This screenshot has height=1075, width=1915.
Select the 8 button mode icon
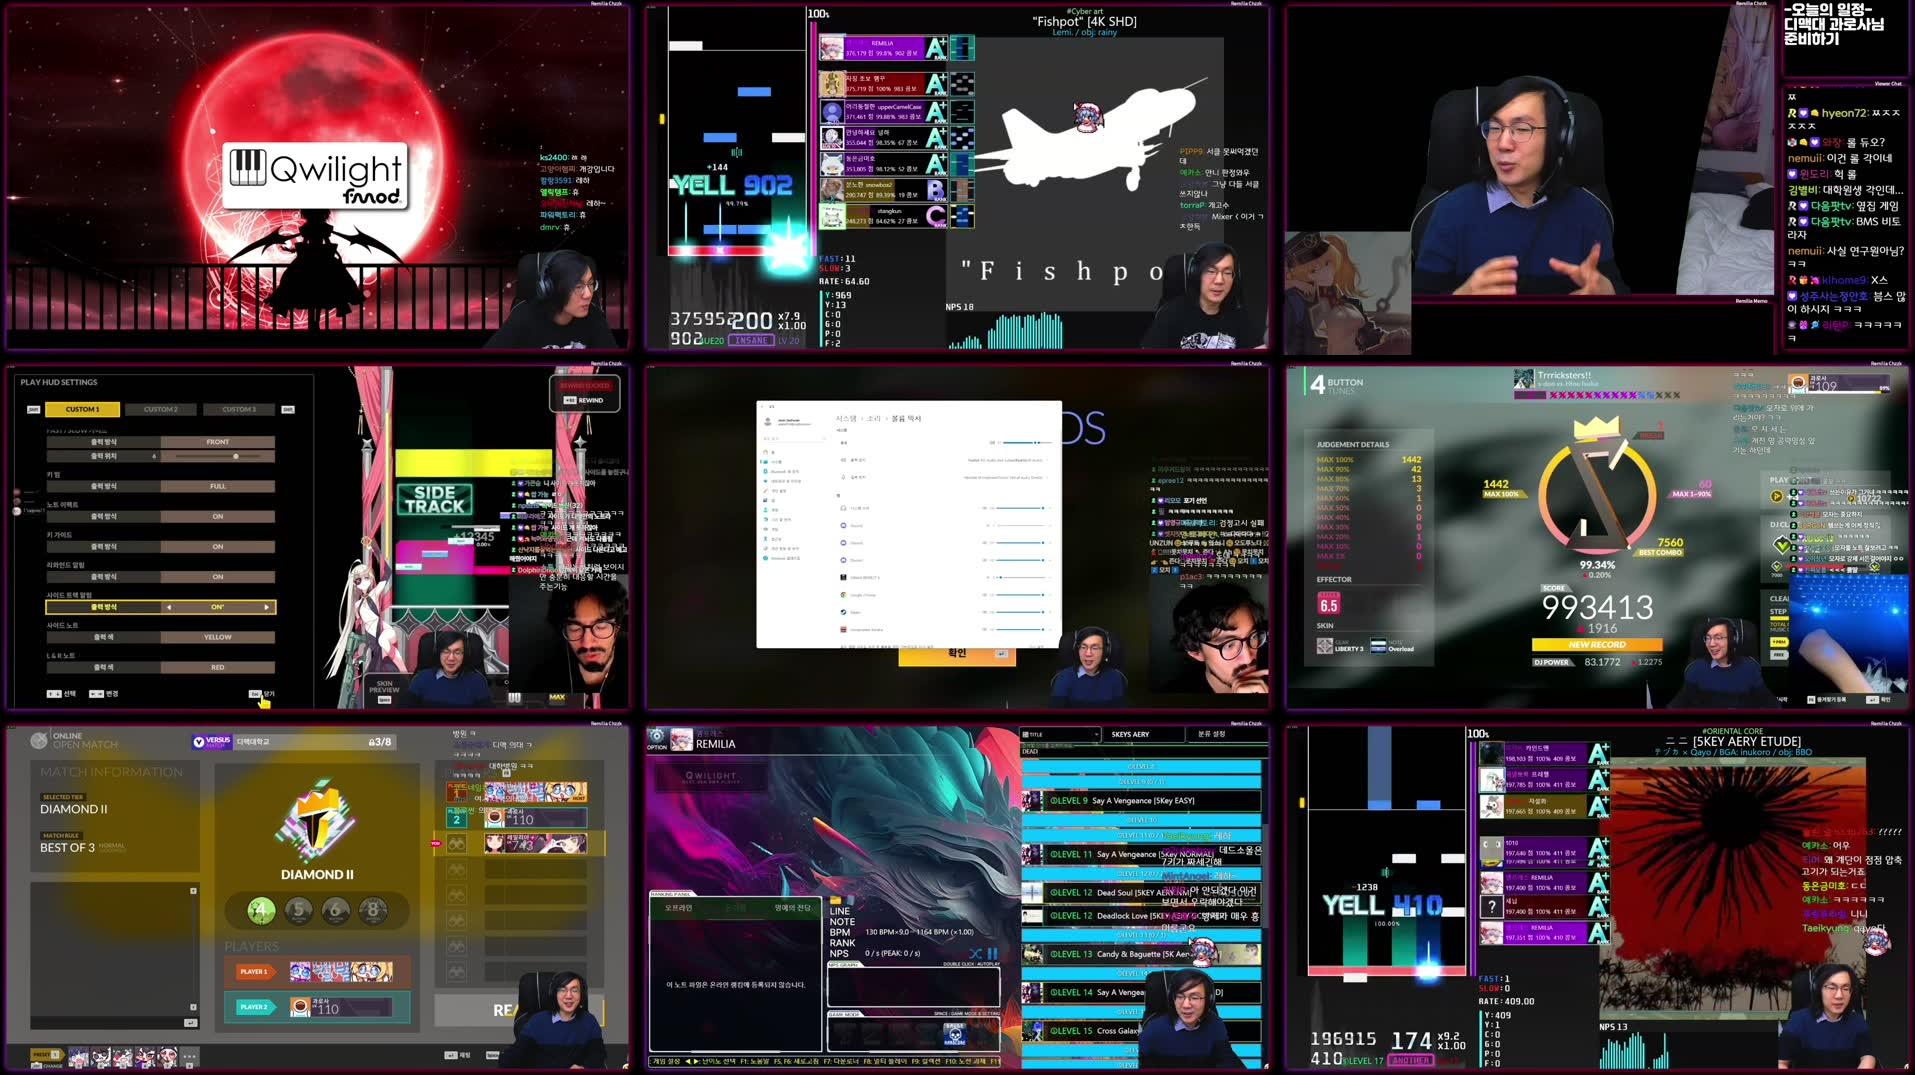(372, 910)
